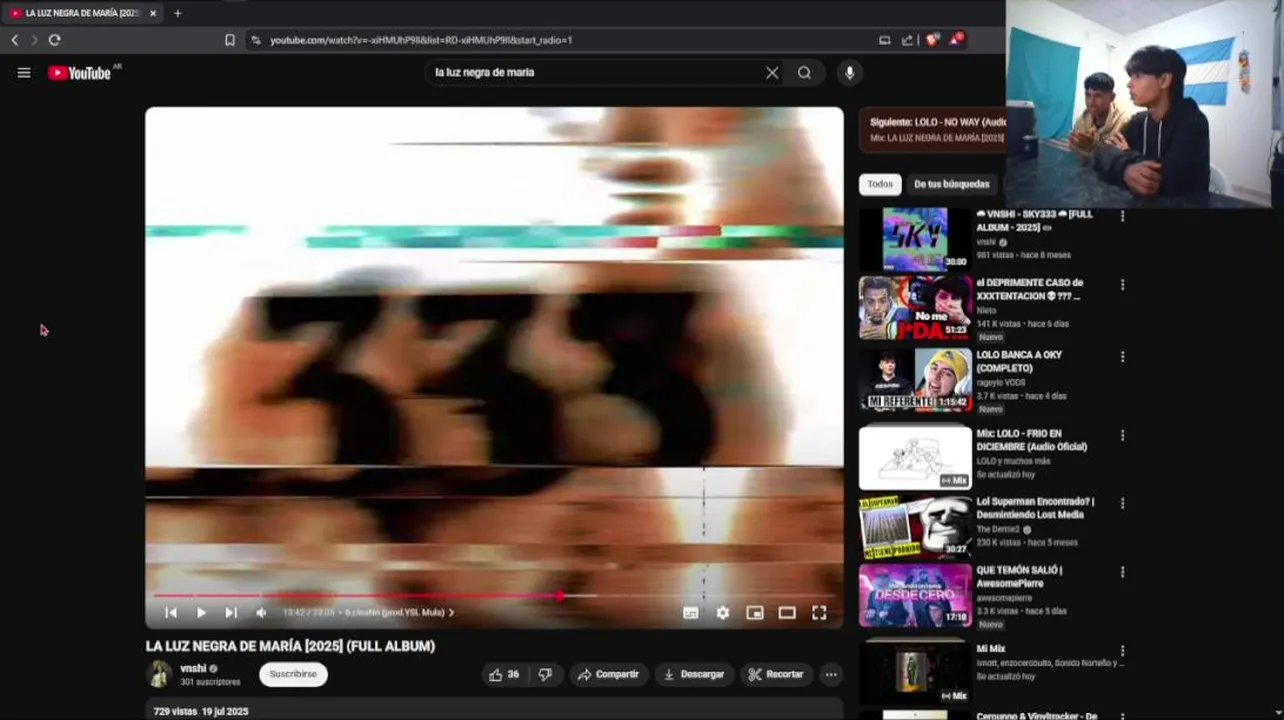The image size is (1284, 720).
Task: Select the 'Todos' filter chip
Action: point(880,184)
